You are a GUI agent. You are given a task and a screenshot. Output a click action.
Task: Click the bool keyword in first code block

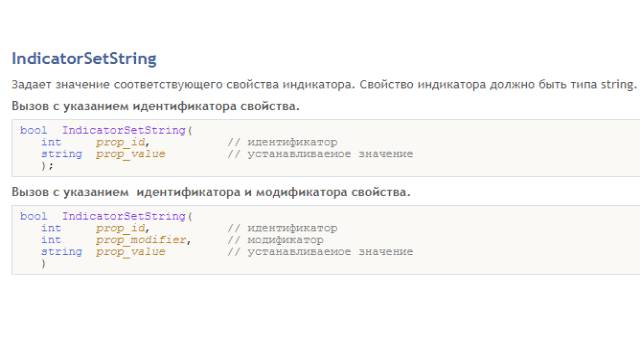(x=33, y=130)
